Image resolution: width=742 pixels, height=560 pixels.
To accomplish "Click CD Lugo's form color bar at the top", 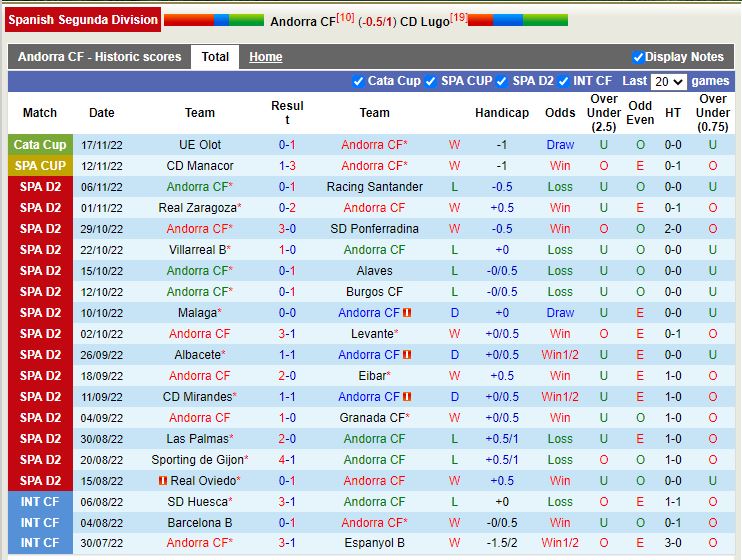I will (x=518, y=20).
